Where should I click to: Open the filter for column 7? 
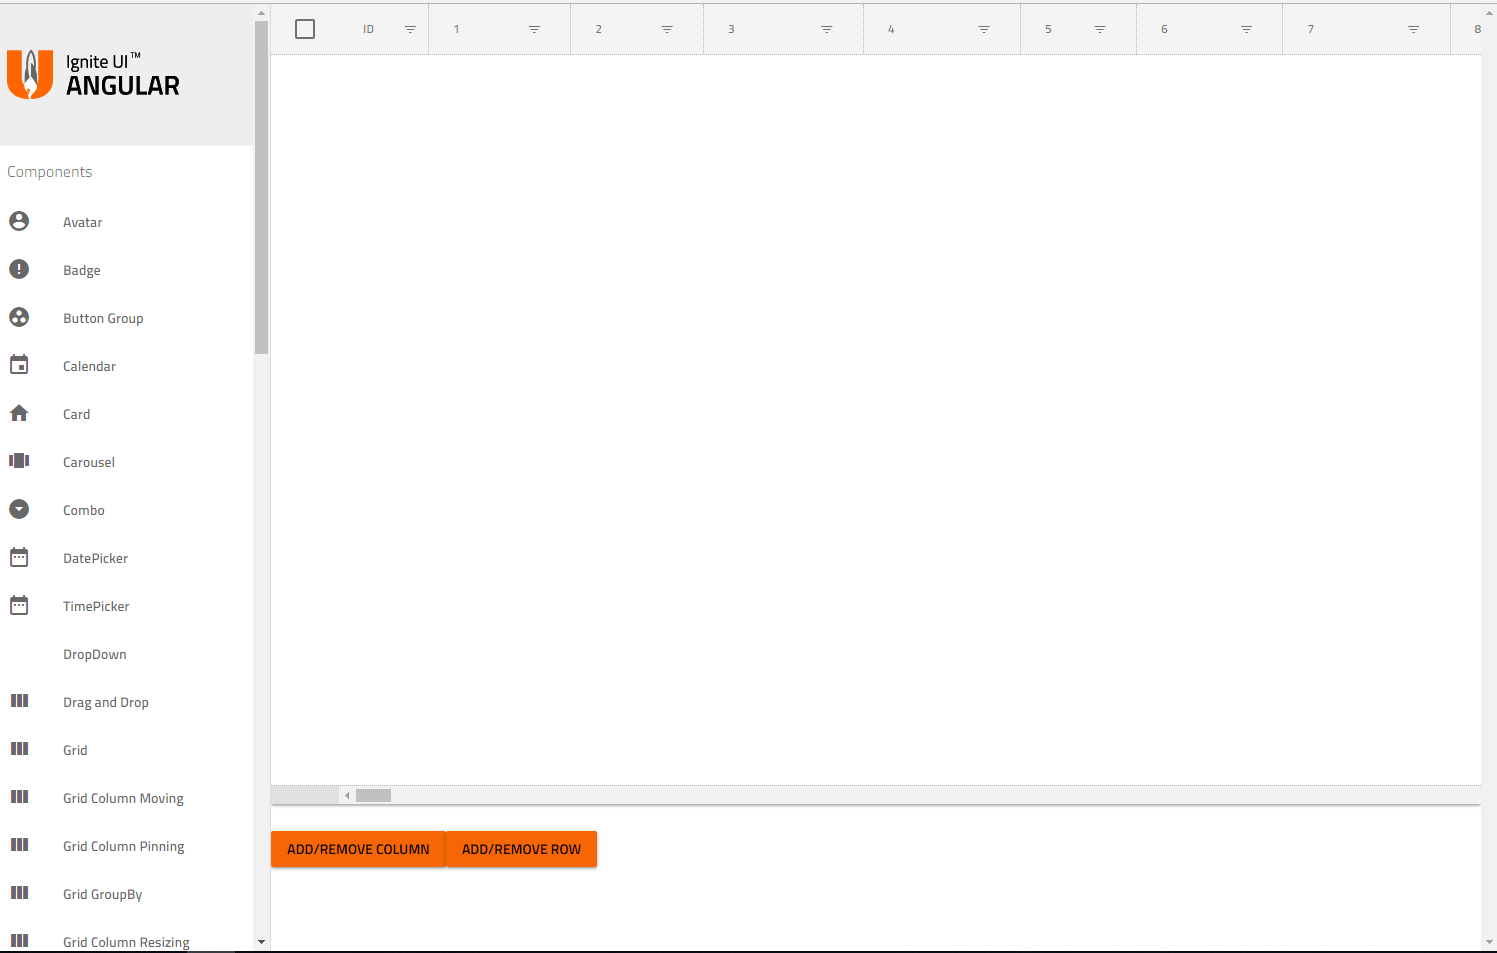point(1413,29)
